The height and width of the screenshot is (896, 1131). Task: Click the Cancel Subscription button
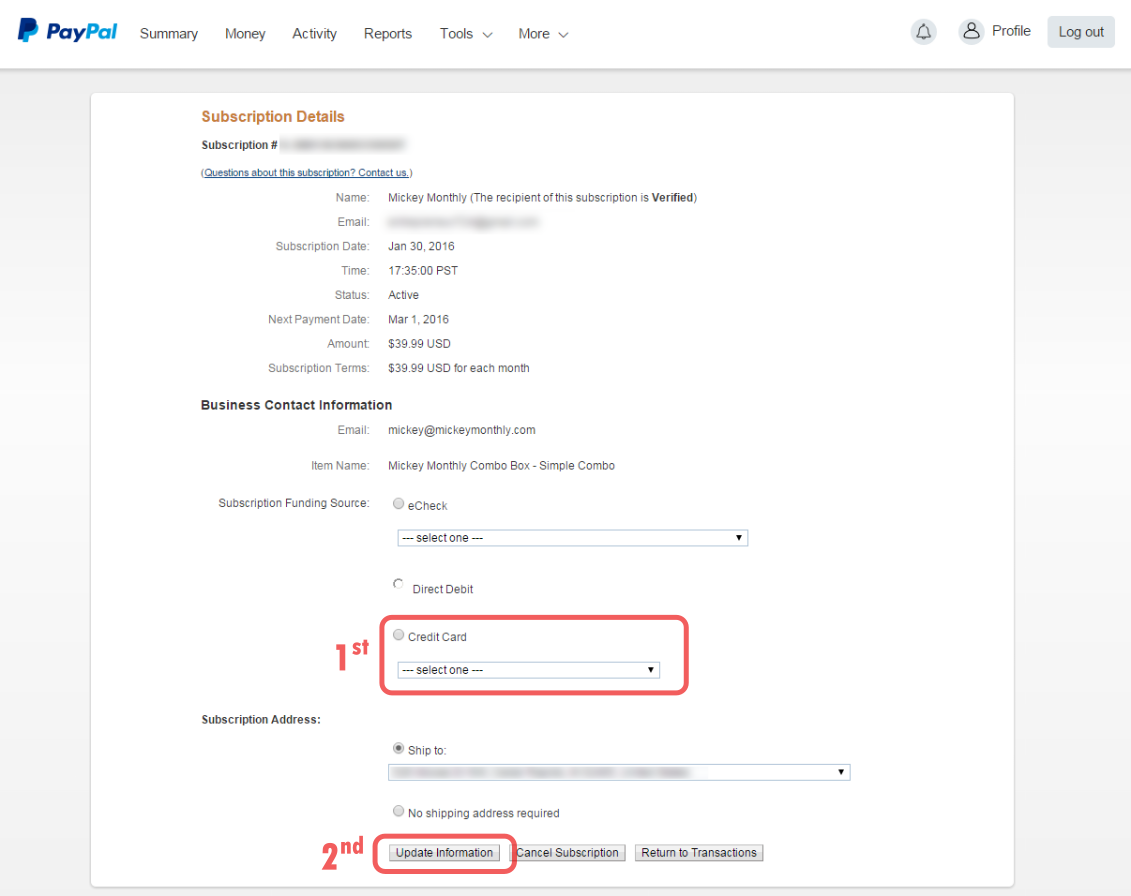point(568,853)
